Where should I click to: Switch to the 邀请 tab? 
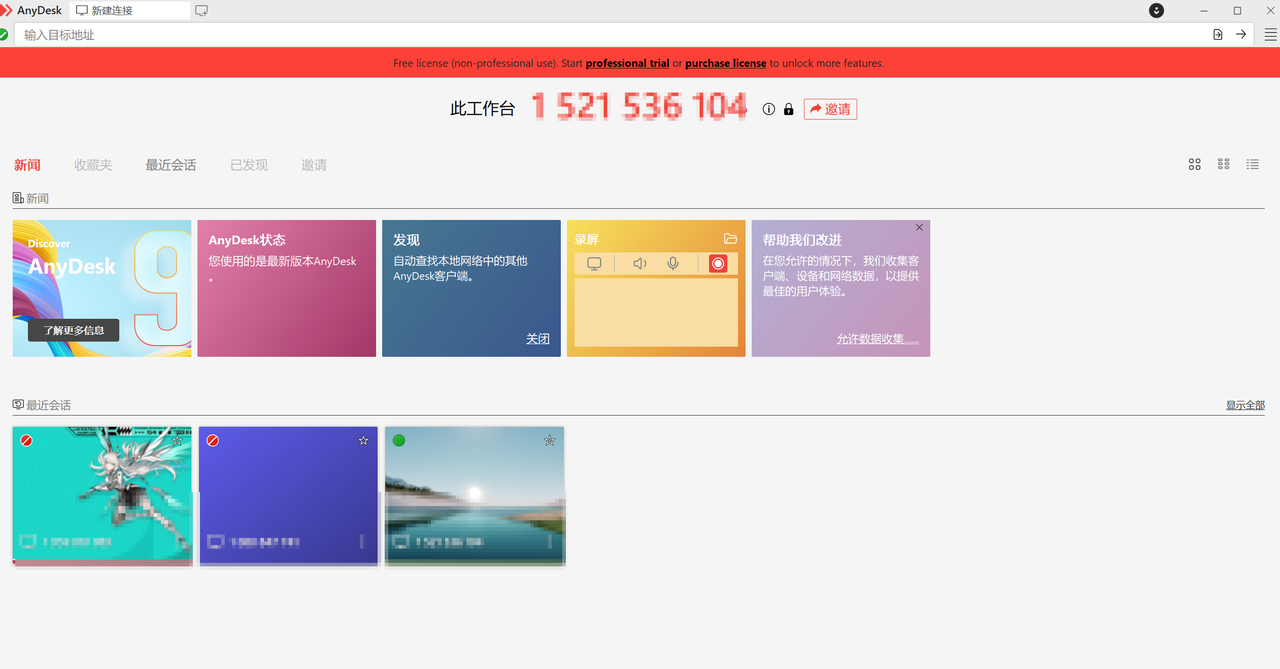point(314,165)
